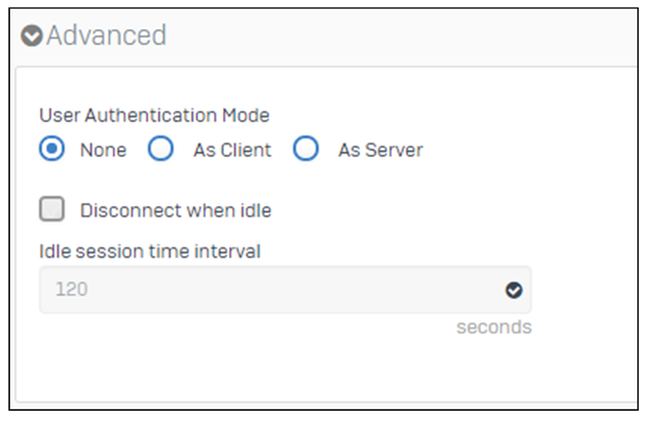649x421 pixels.
Task: Click the middle of the idle interval box
Action: (x=285, y=290)
